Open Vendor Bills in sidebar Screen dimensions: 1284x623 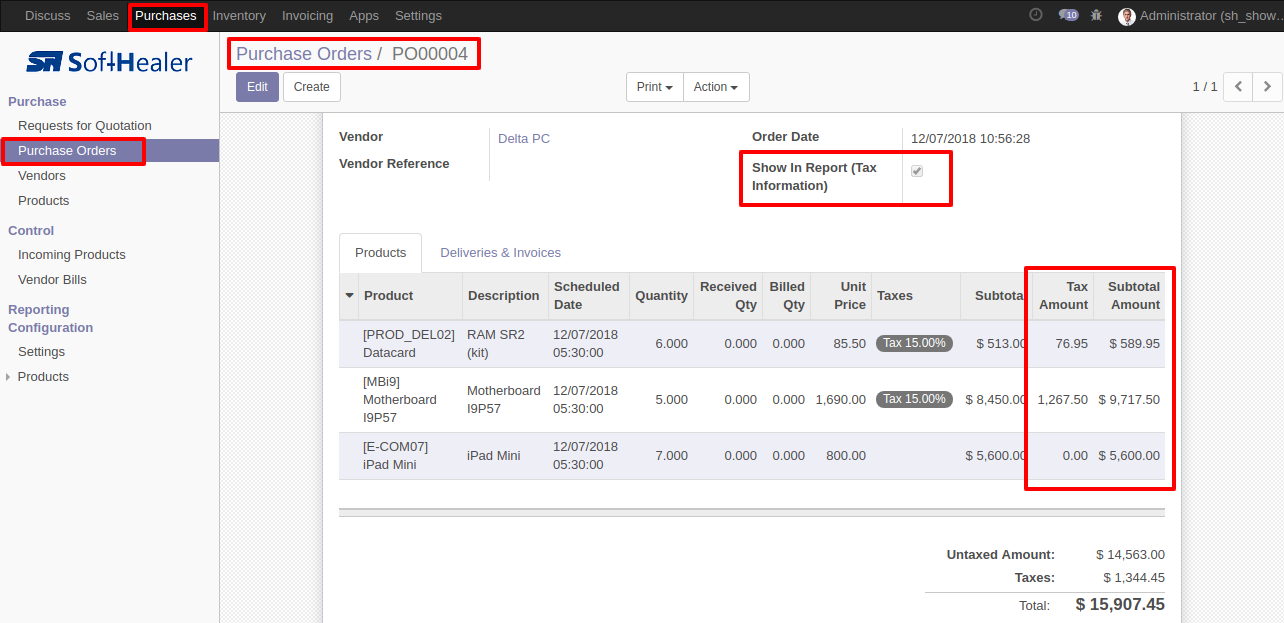(52, 280)
